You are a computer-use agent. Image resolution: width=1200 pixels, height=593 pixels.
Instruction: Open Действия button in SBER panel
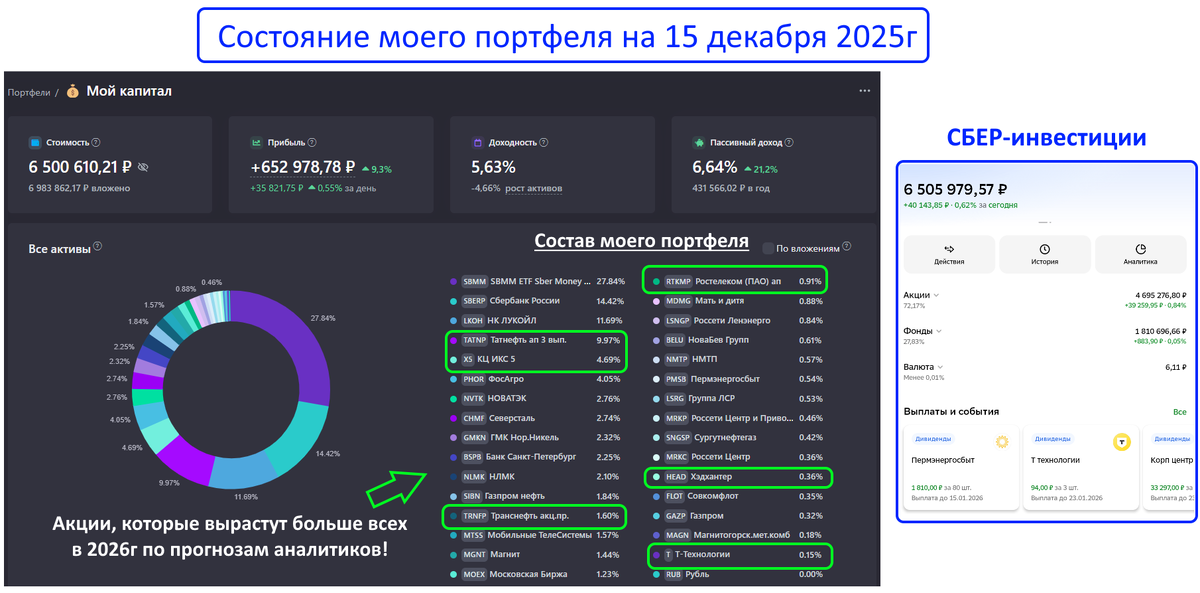pyautogui.click(x=949, y=254)
